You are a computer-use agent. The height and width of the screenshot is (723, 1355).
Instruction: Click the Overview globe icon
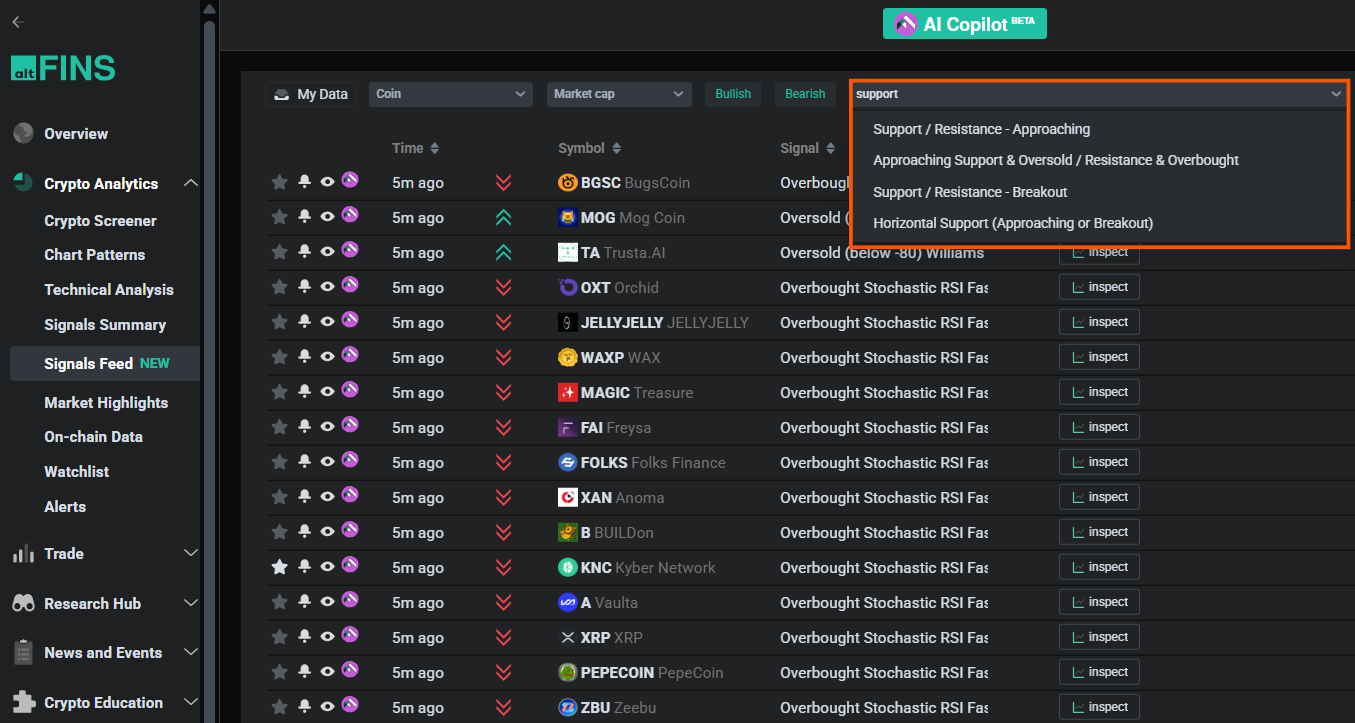(23, 134)
